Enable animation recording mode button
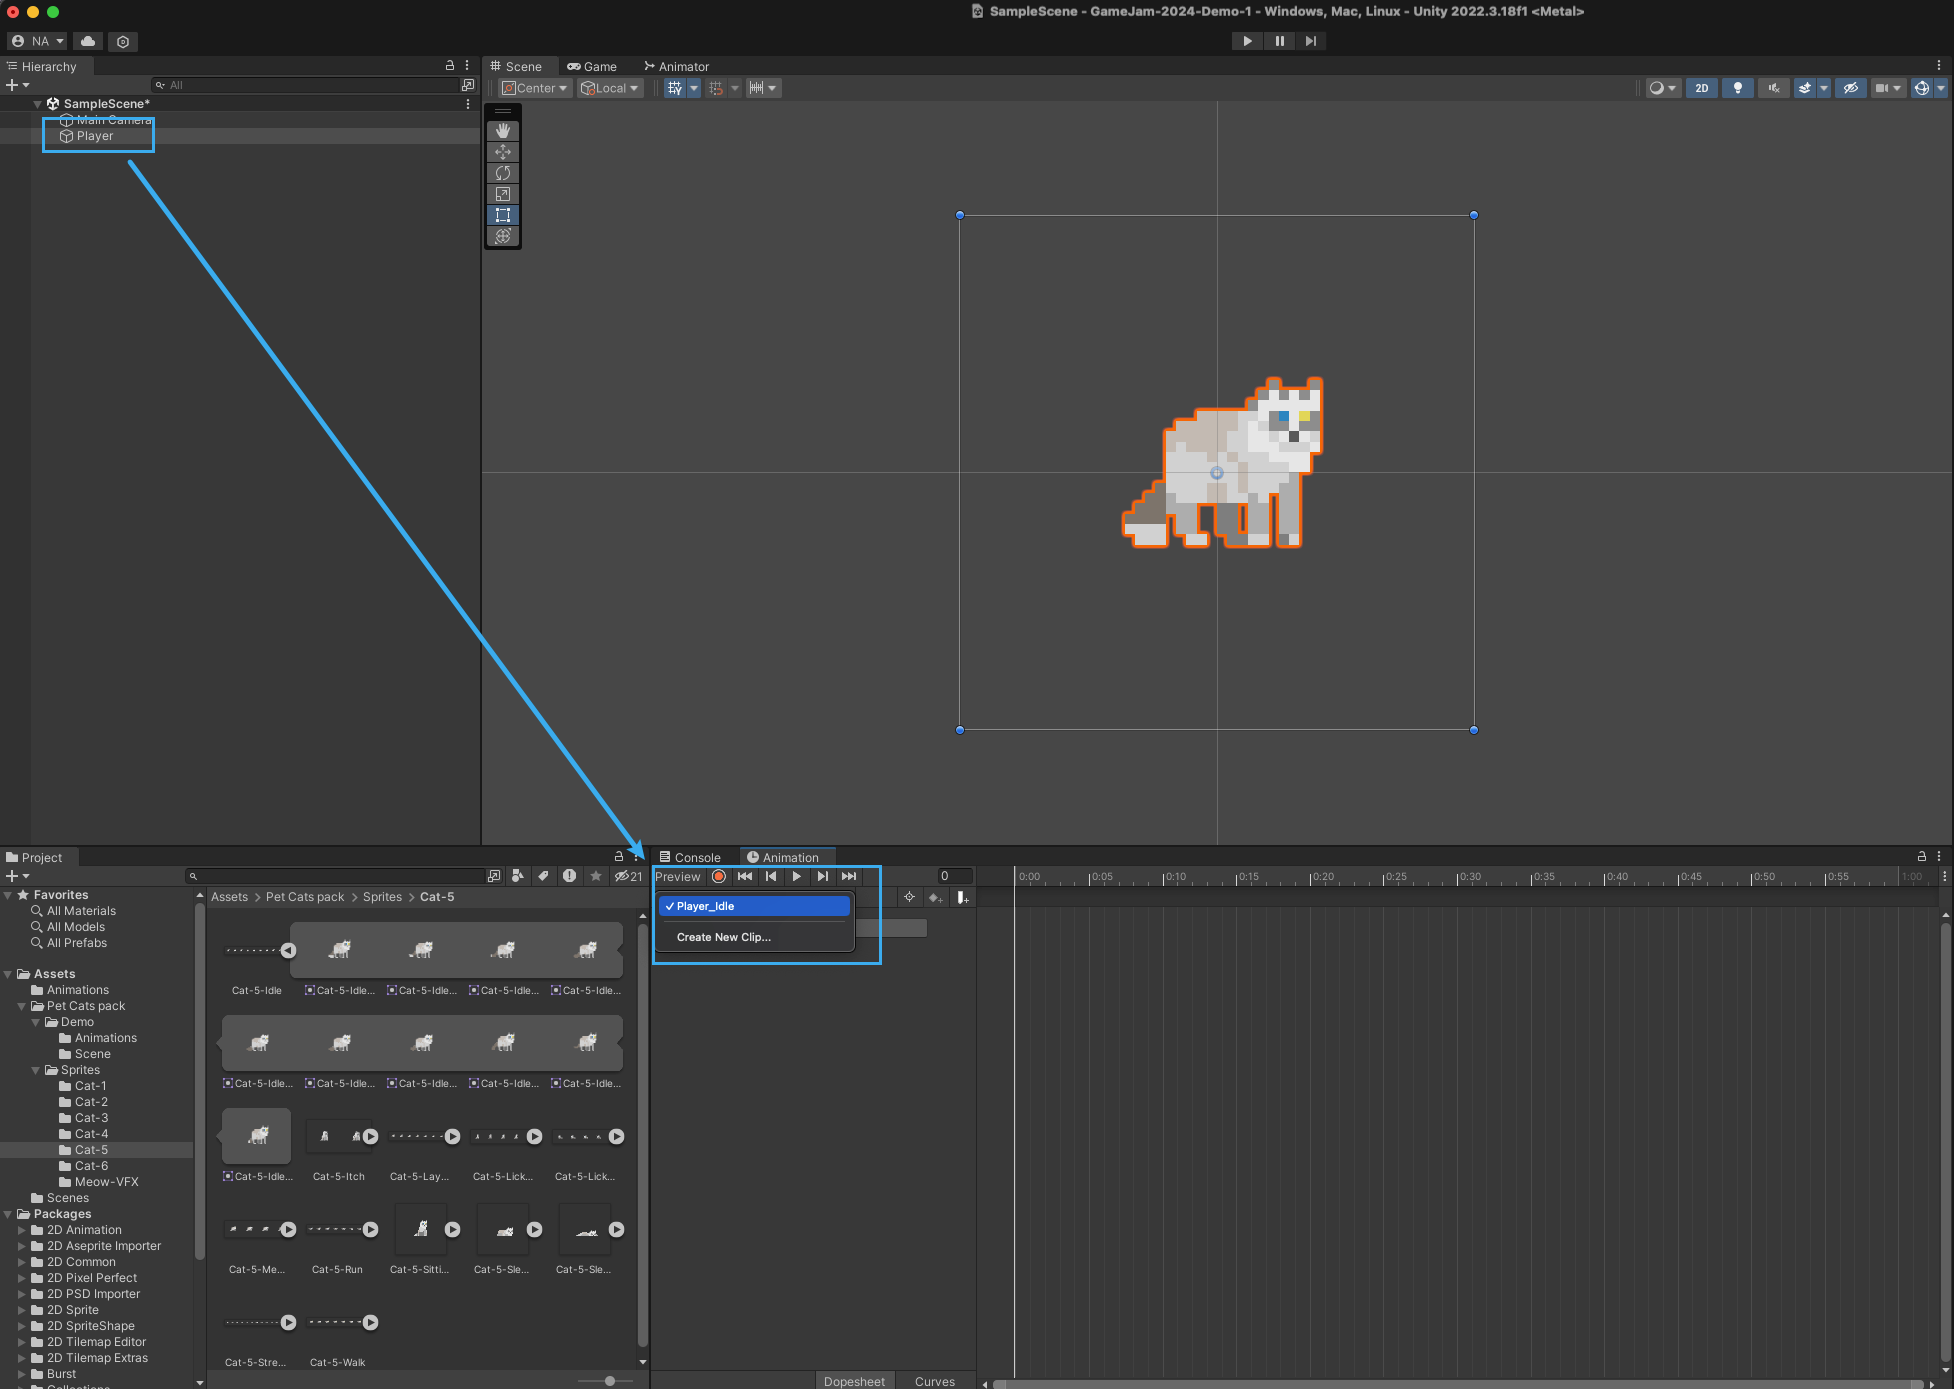1954x1389 pixels. (x=719, y=876)
